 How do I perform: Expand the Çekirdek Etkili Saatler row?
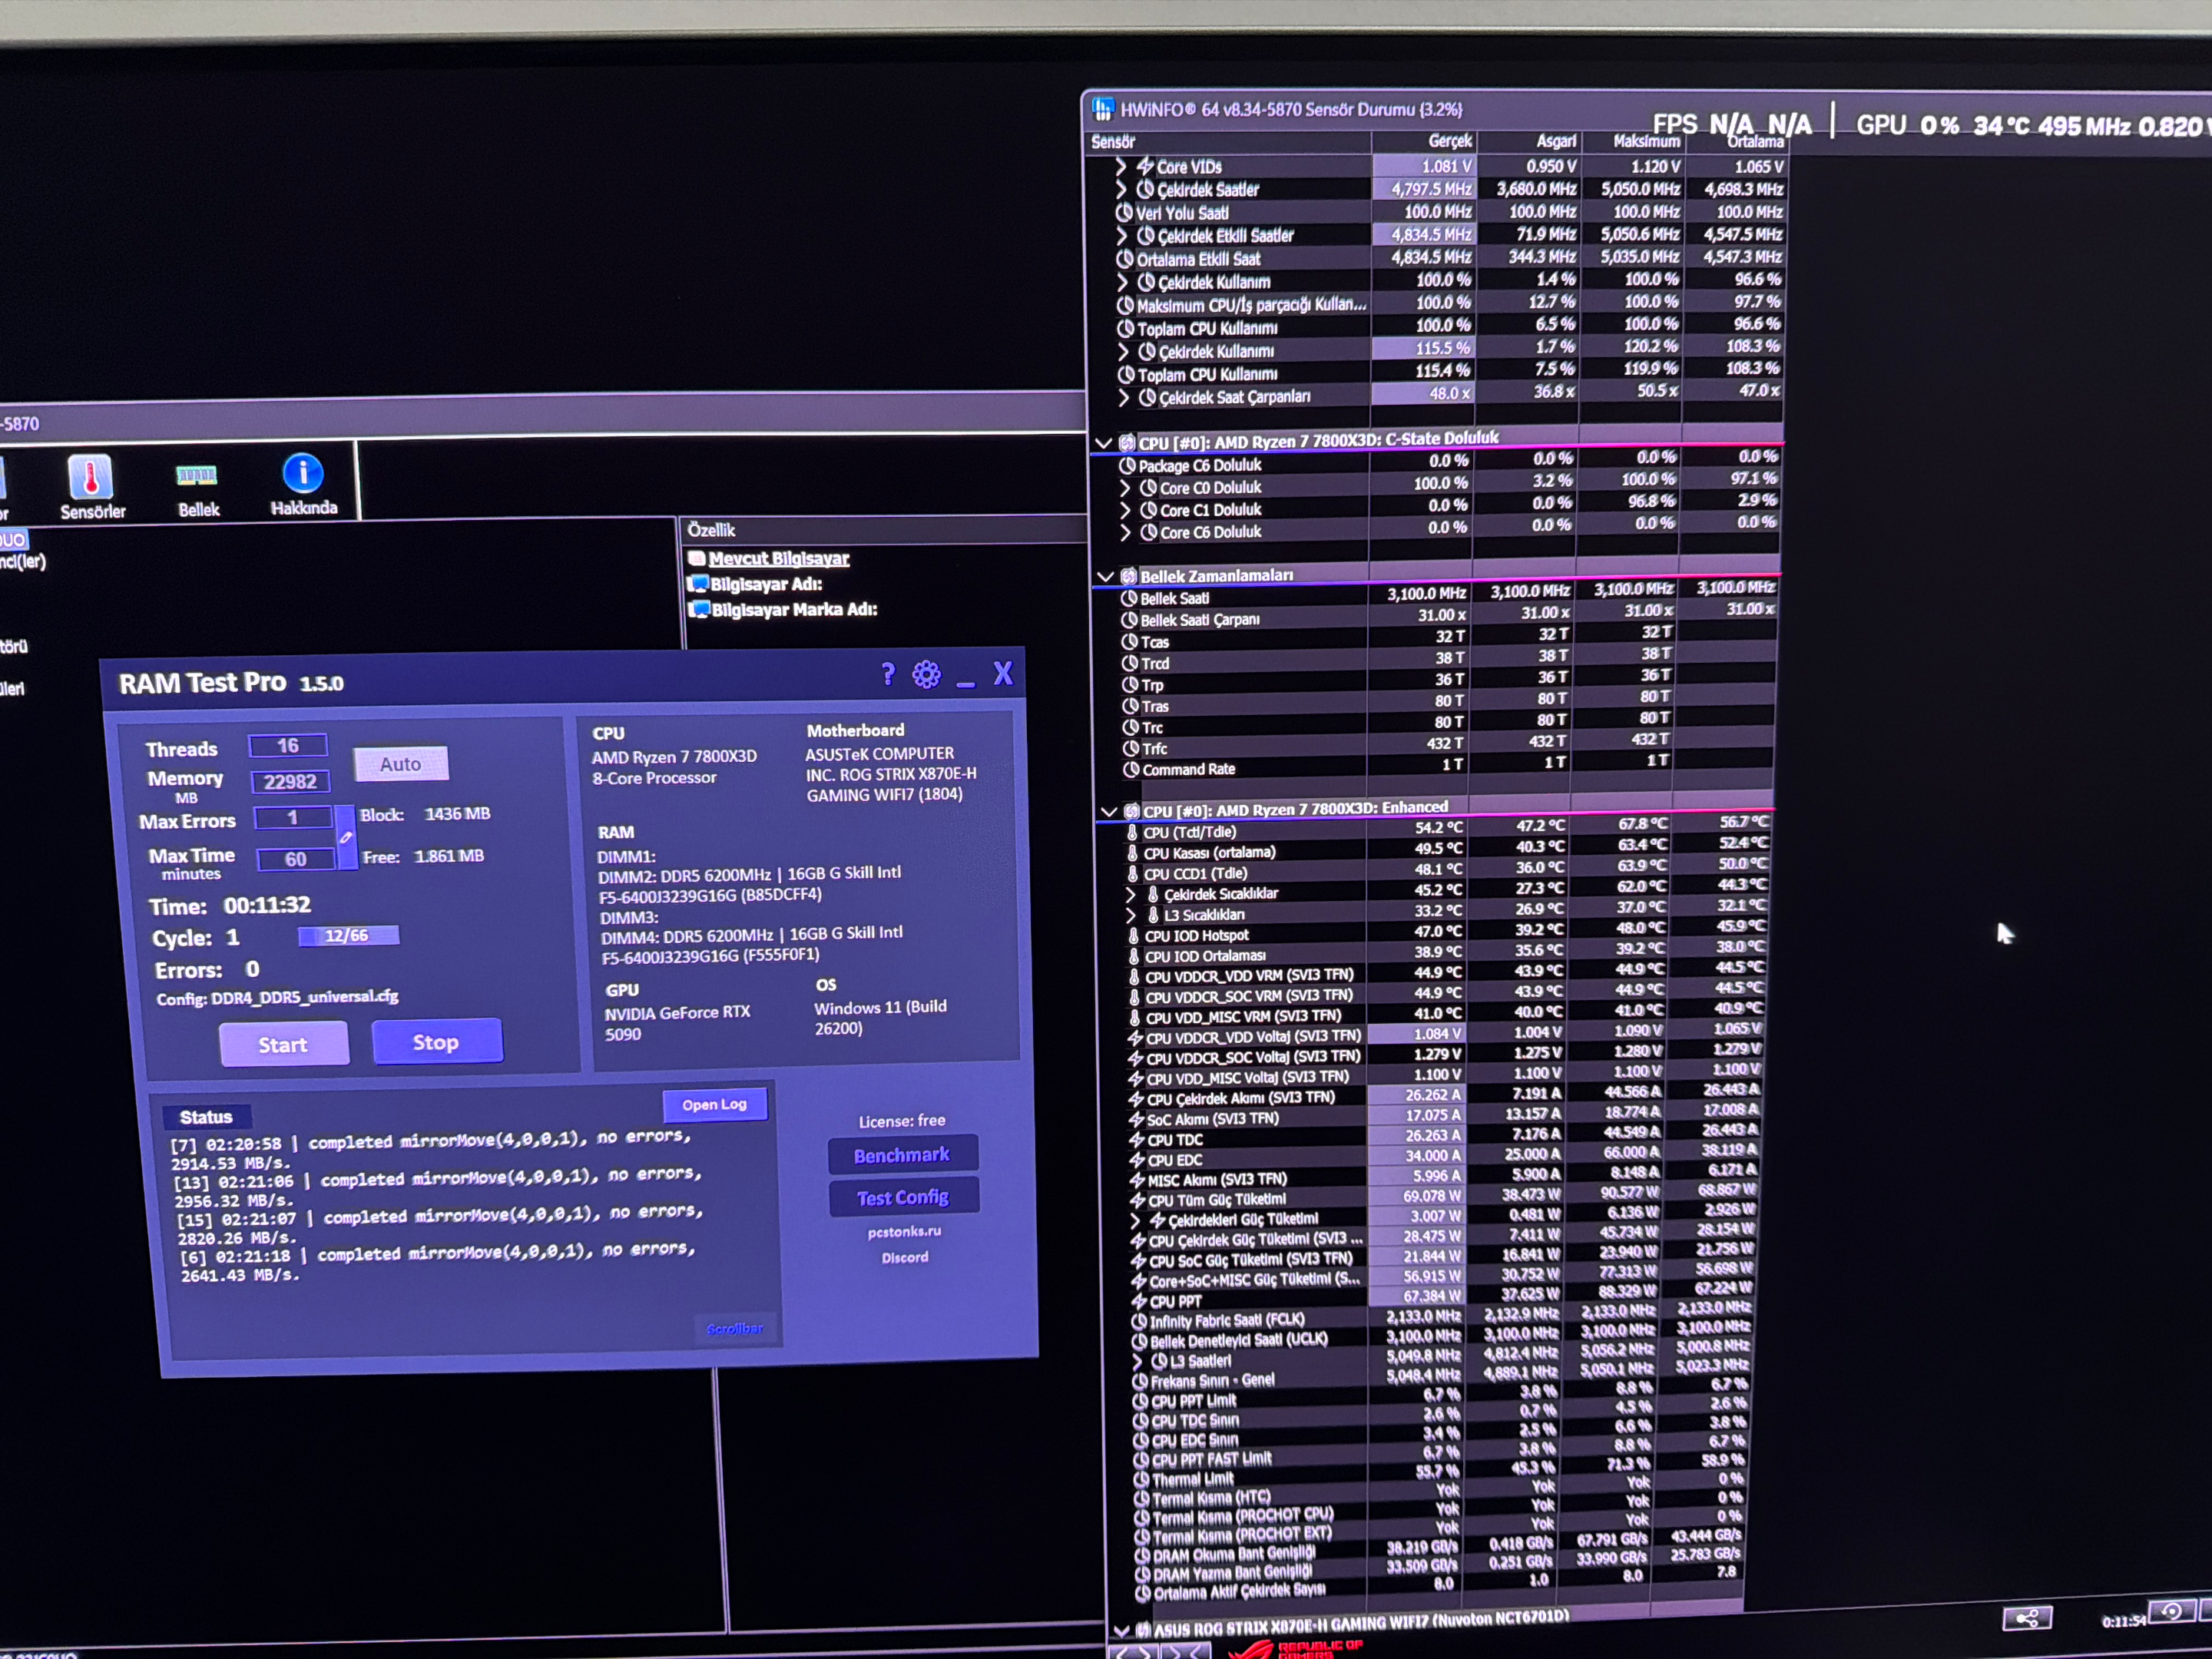tap(1121, 236)
